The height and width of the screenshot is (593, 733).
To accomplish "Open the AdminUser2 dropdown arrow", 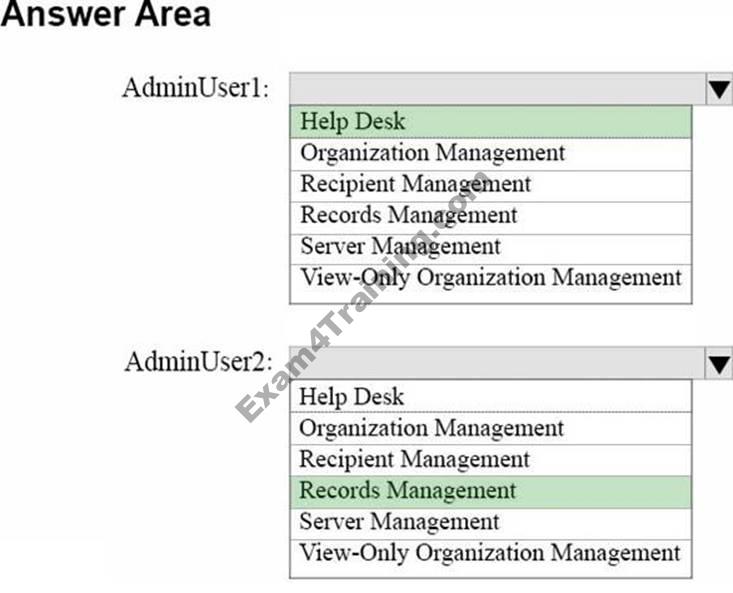I will (718, 365).
